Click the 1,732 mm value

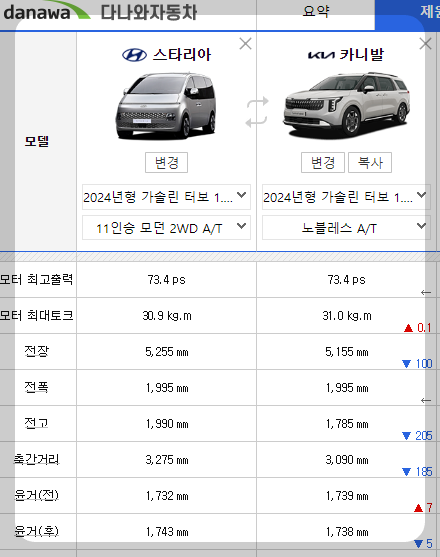[167, 496]
